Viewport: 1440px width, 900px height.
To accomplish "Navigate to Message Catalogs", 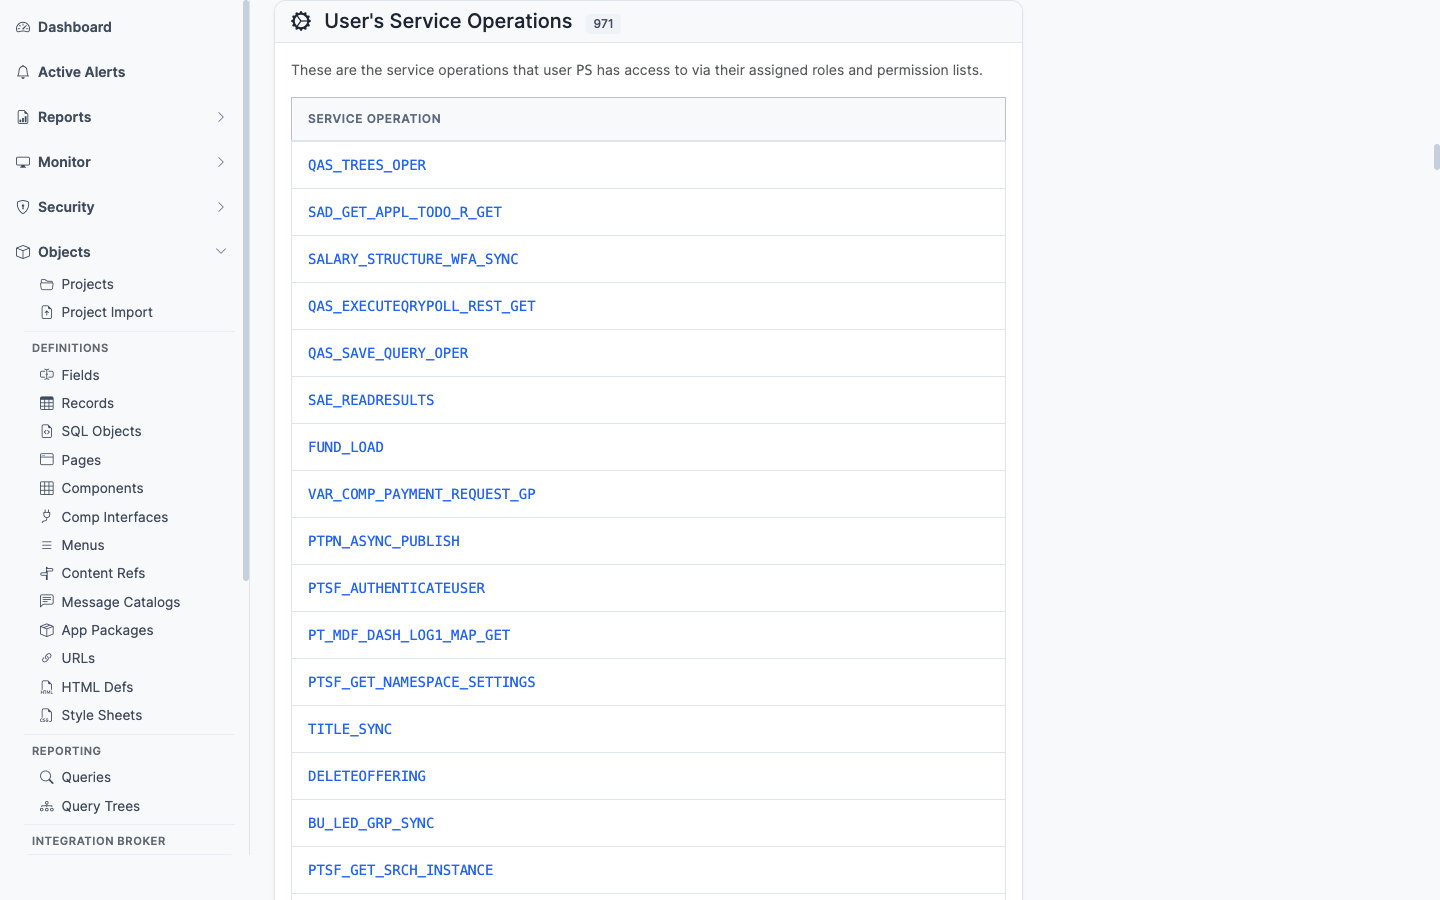I will pos(121,602).
